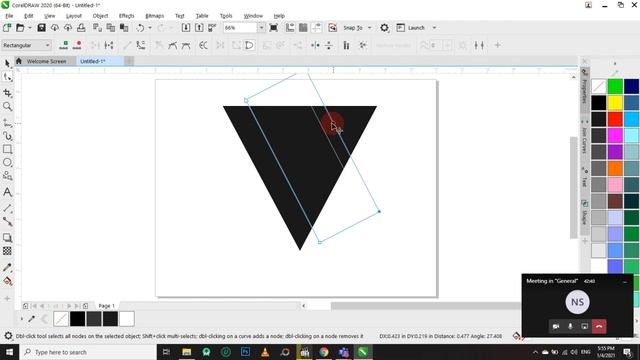This screenshot has width=640, height=360.
Task: Mute microphone in the Meeting window
Action: click(570, 327)
